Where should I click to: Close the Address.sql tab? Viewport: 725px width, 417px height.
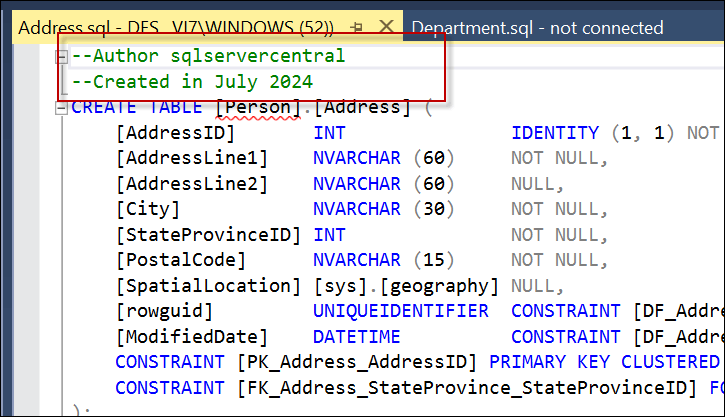387,27
